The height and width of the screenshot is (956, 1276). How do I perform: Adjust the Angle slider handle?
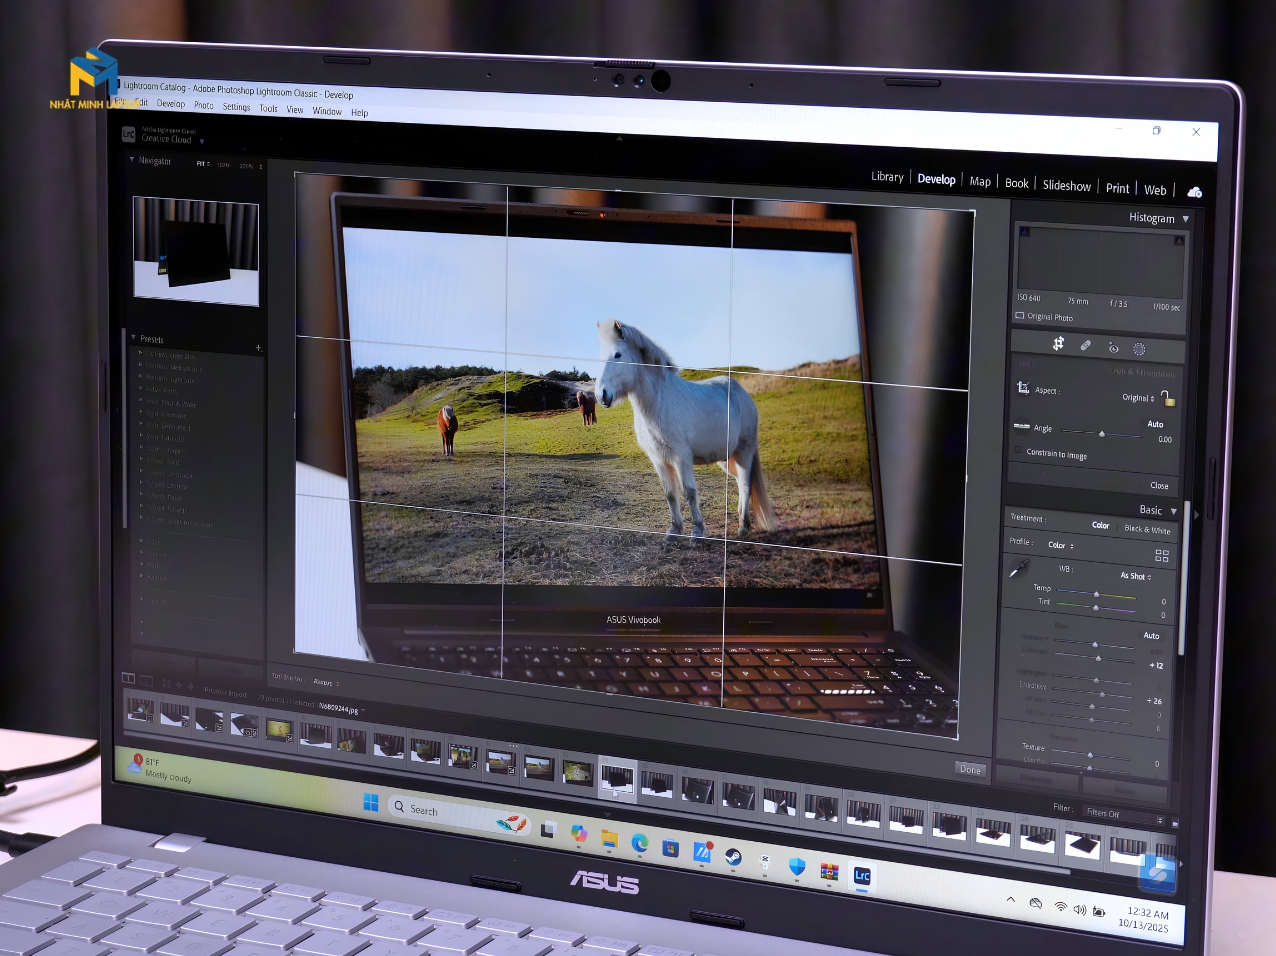(x=1102, y=434)
